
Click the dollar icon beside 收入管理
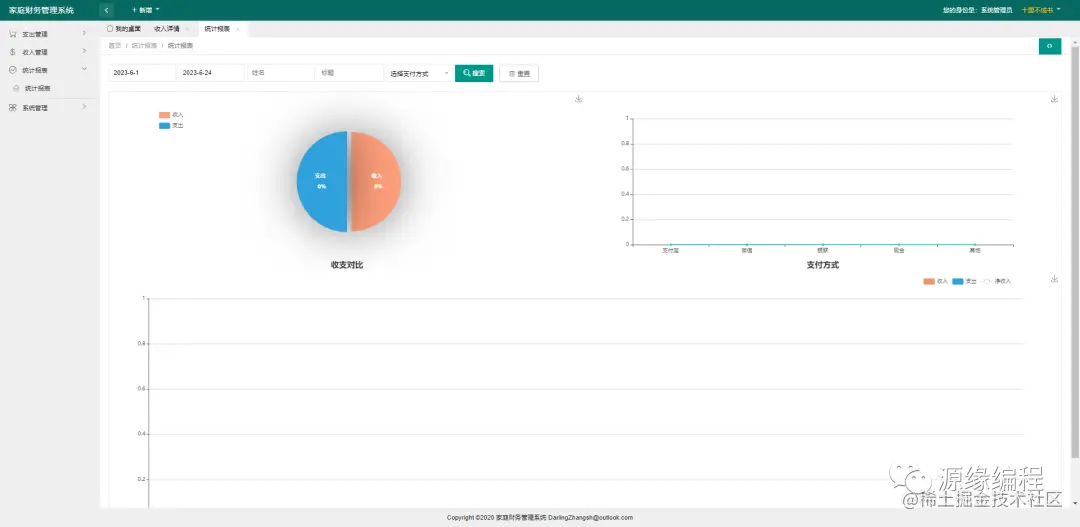click(x=12, y=52)
